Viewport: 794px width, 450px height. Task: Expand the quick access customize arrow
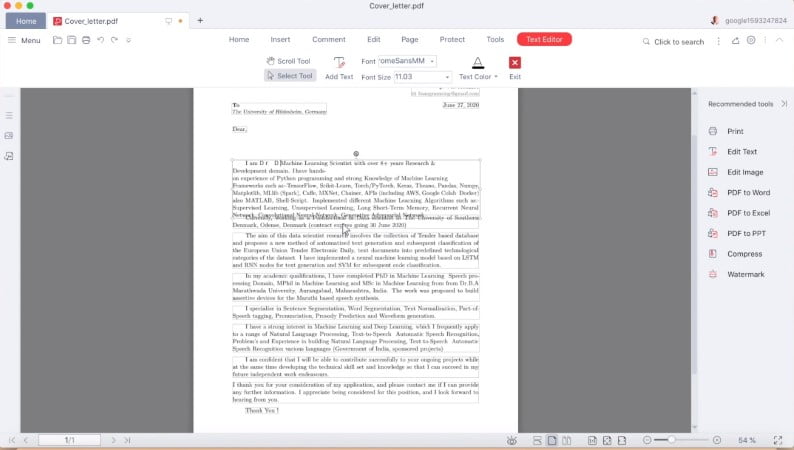pos(129,40)
